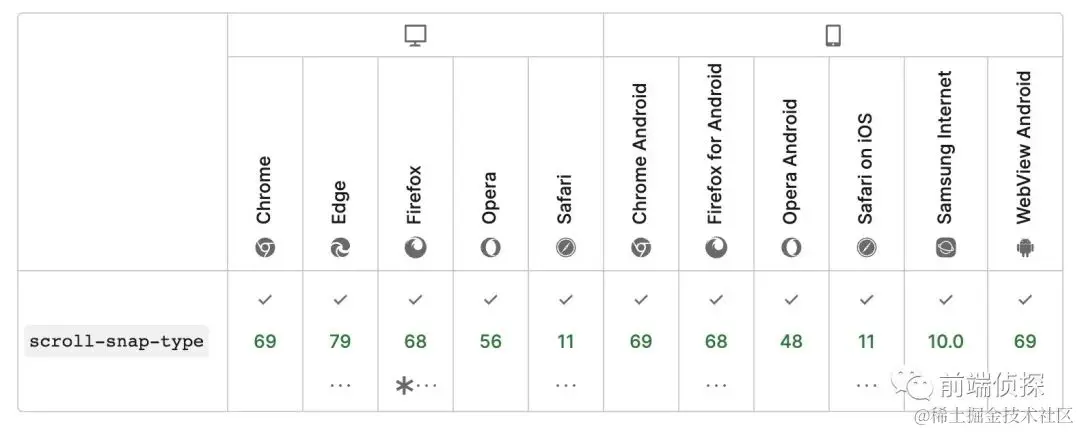Click the Chrome browser icon

point(265,248)
